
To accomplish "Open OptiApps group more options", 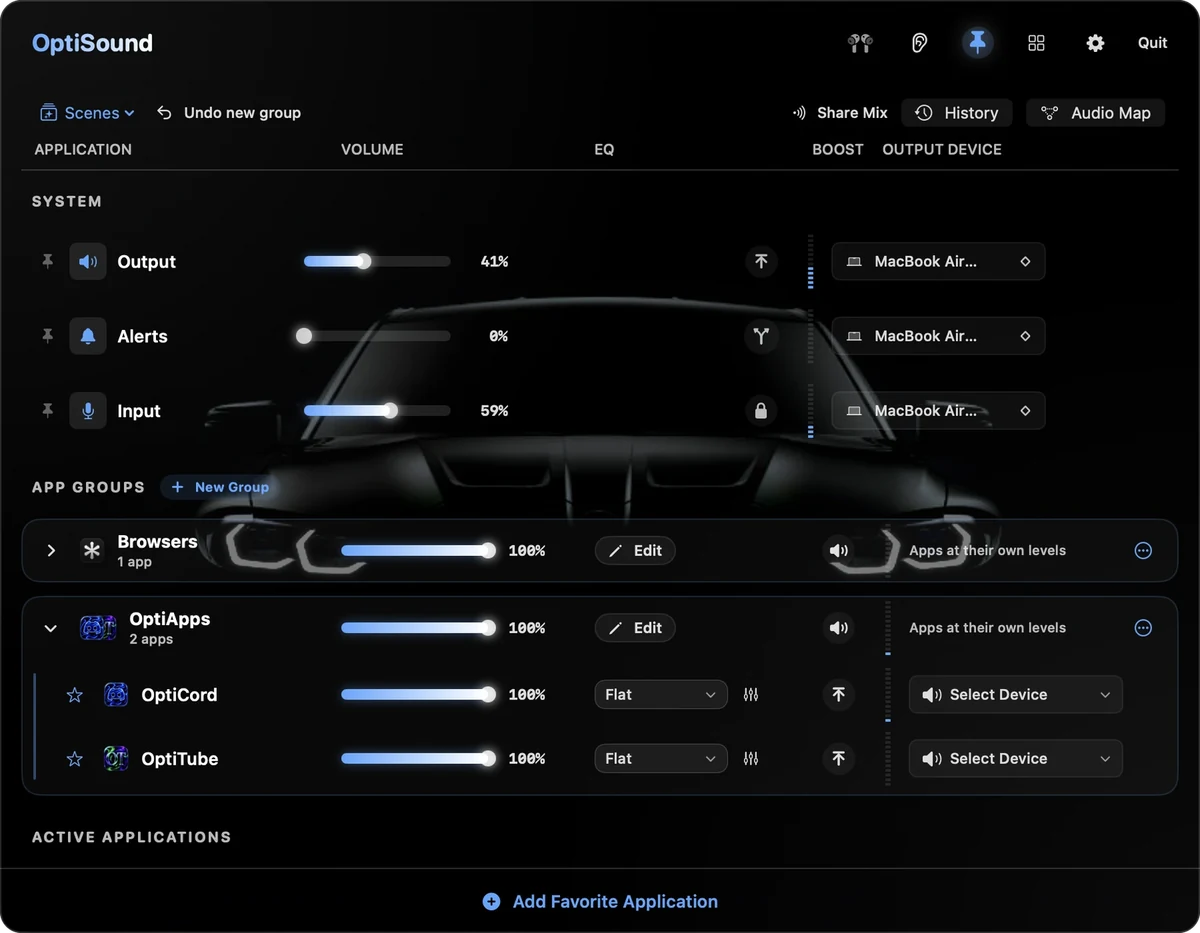I will click(x=1143, y=628).
